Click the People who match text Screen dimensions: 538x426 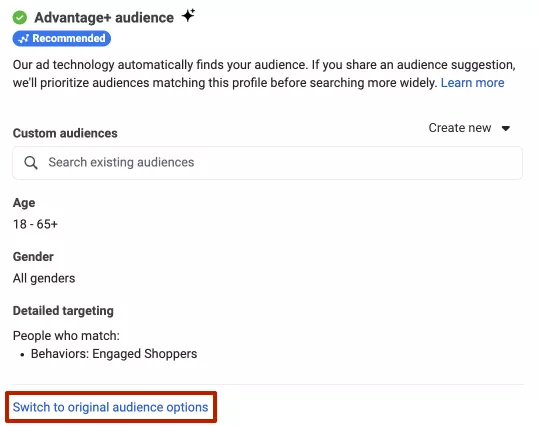pos(66,335)
